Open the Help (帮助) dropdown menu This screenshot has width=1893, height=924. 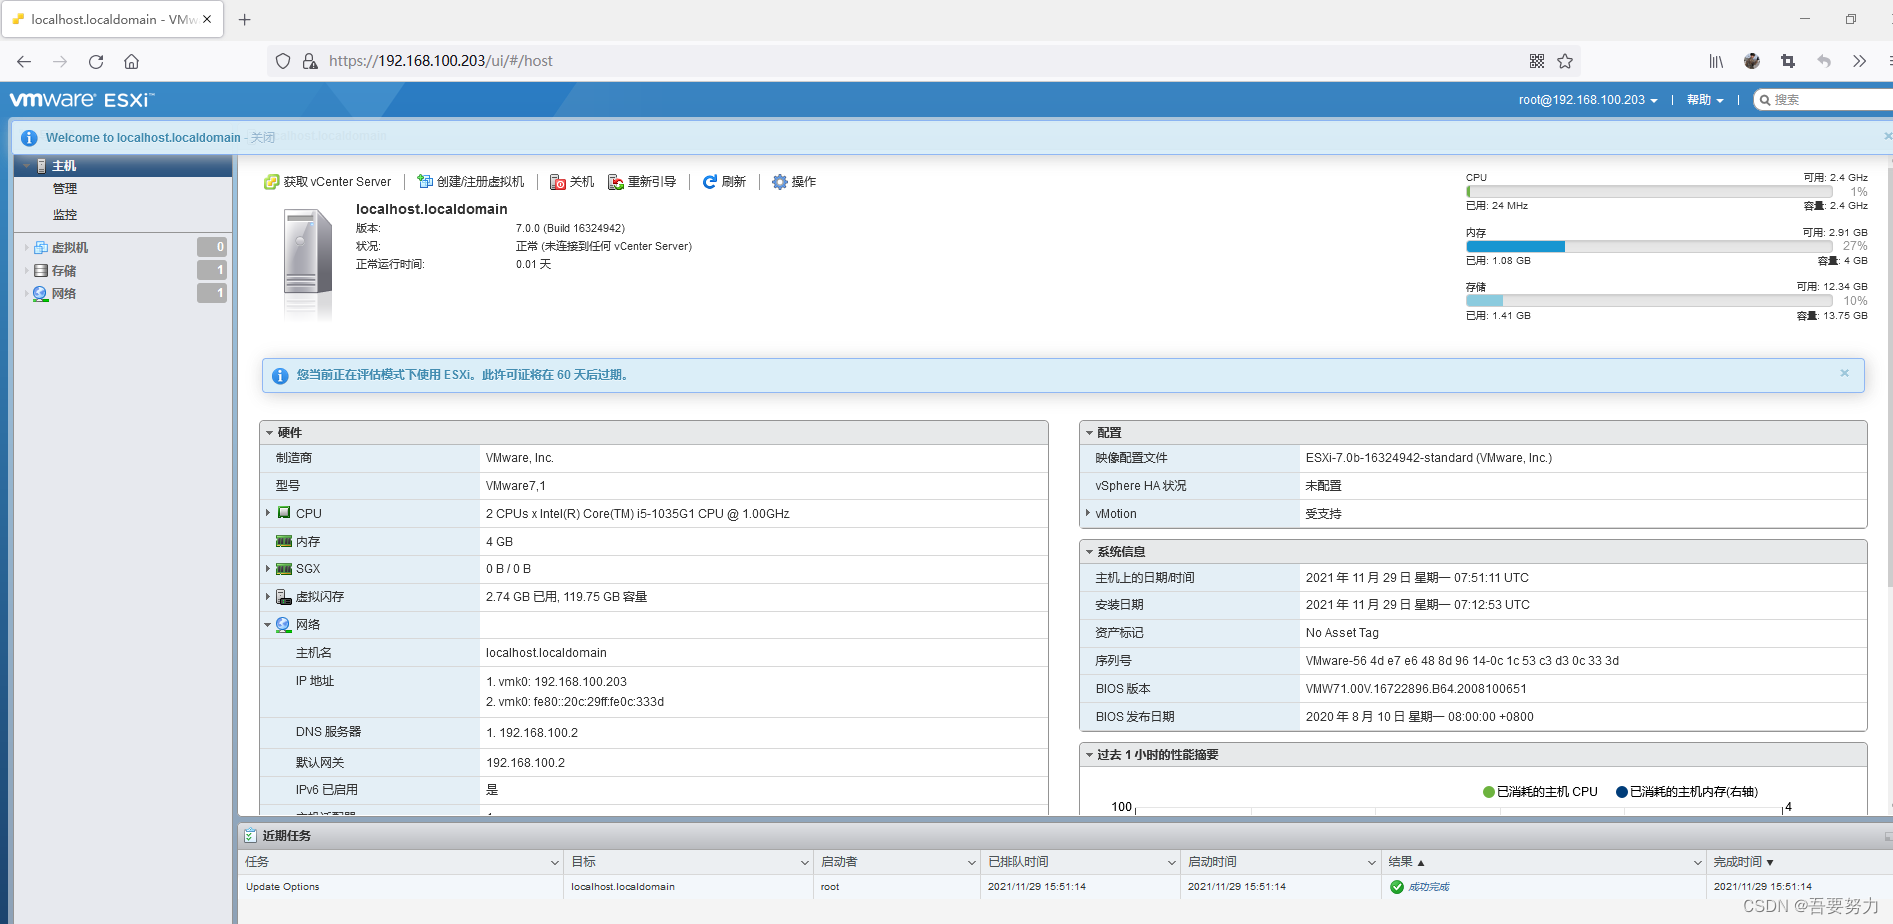1705,100
